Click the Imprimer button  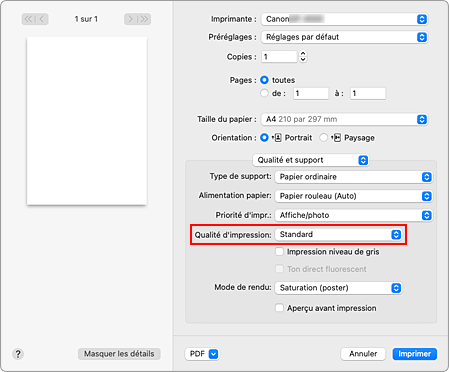click(415, 354)
